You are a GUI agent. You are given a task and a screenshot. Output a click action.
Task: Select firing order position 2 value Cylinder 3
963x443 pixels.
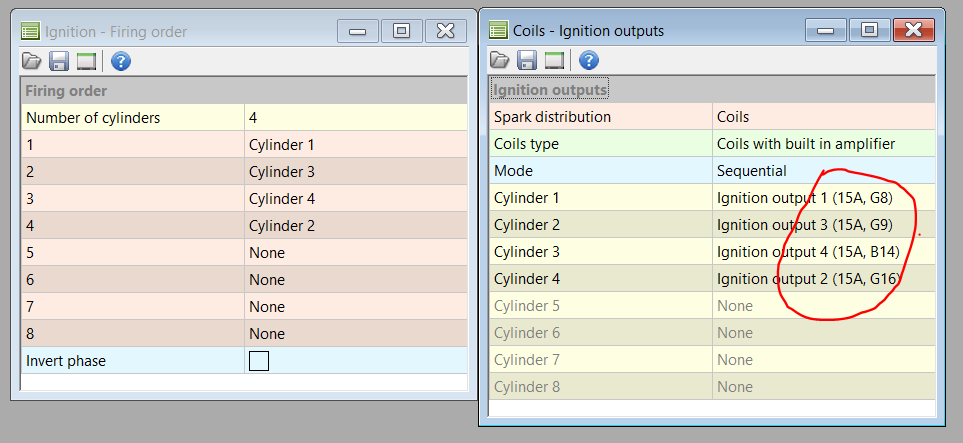[x=355, y=172]
